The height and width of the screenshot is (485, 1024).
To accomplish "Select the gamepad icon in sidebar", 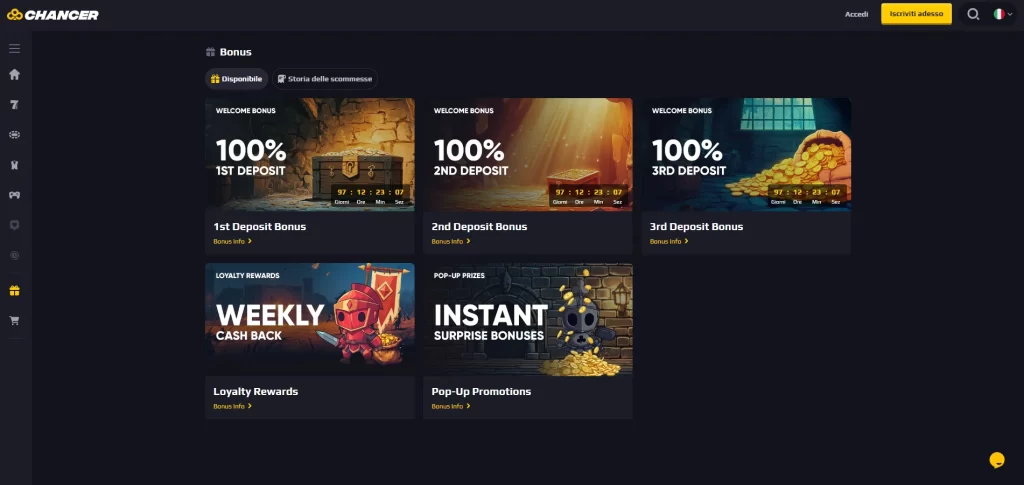I will [x=14, y=195].
